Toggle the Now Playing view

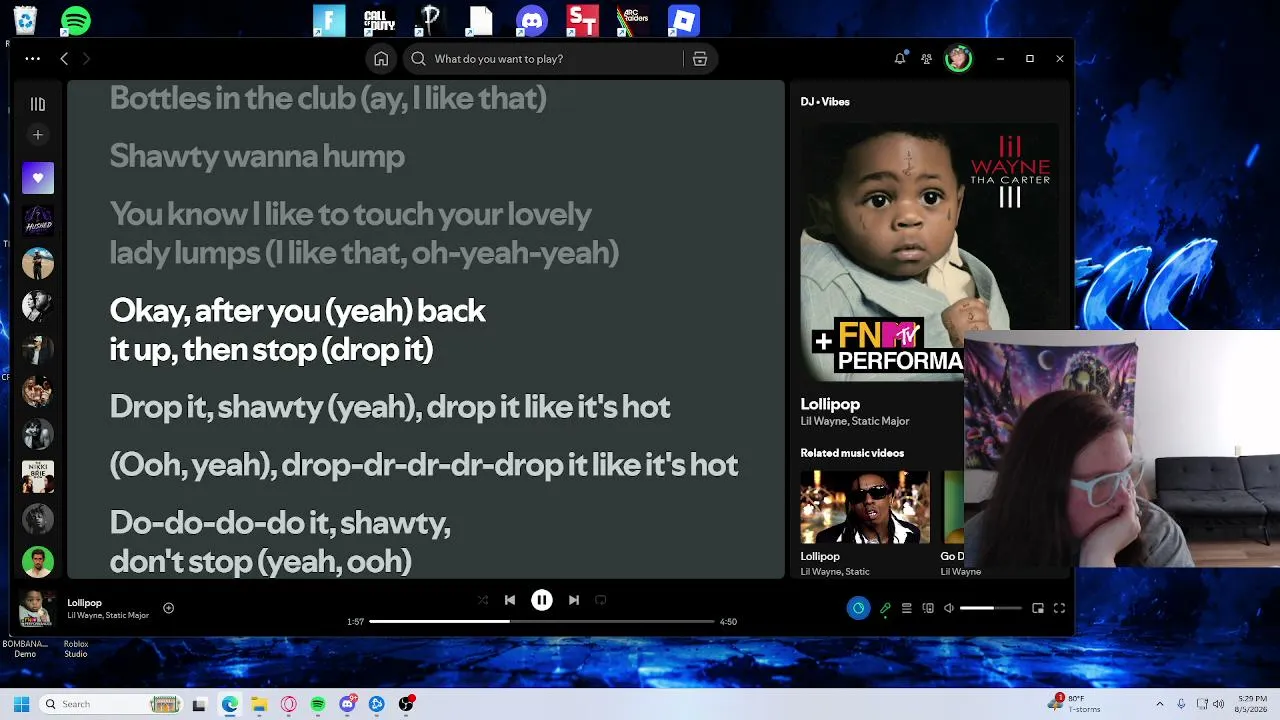(858, 608)
